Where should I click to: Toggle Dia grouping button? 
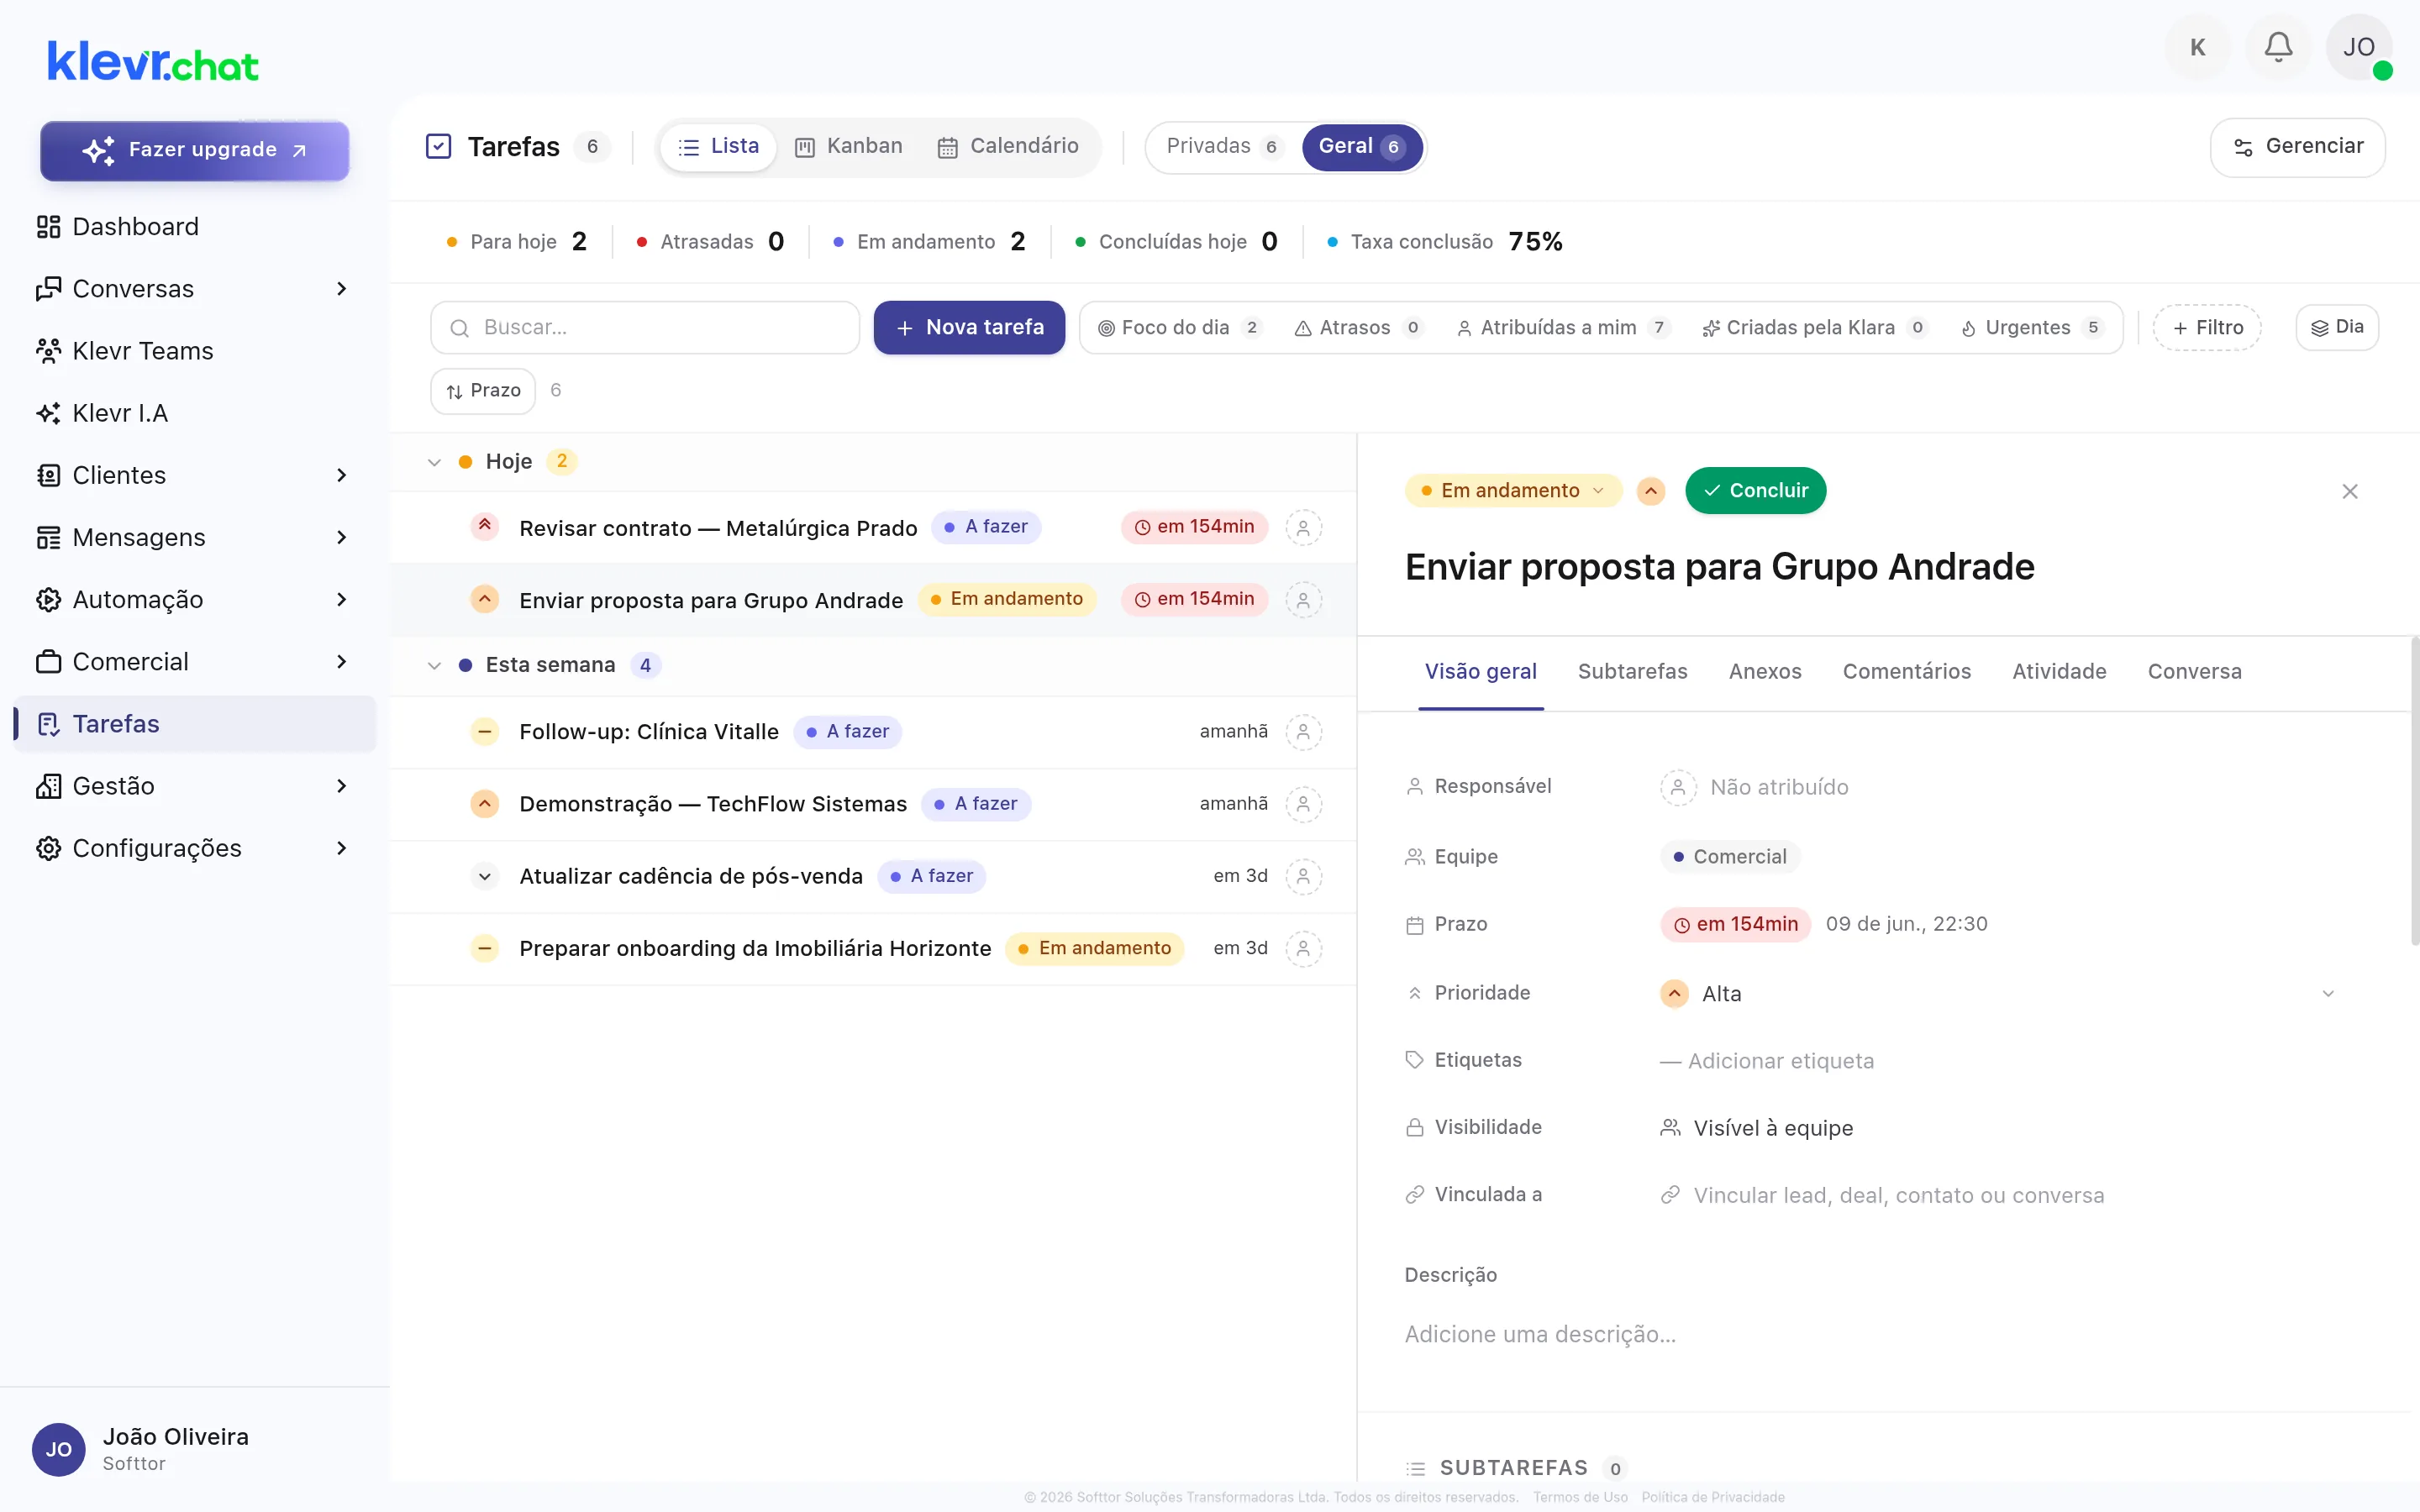2337,327
